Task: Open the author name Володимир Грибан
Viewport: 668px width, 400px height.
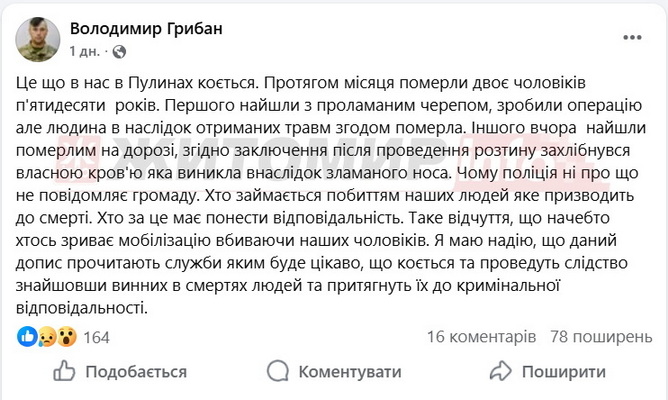Action: 147,28
